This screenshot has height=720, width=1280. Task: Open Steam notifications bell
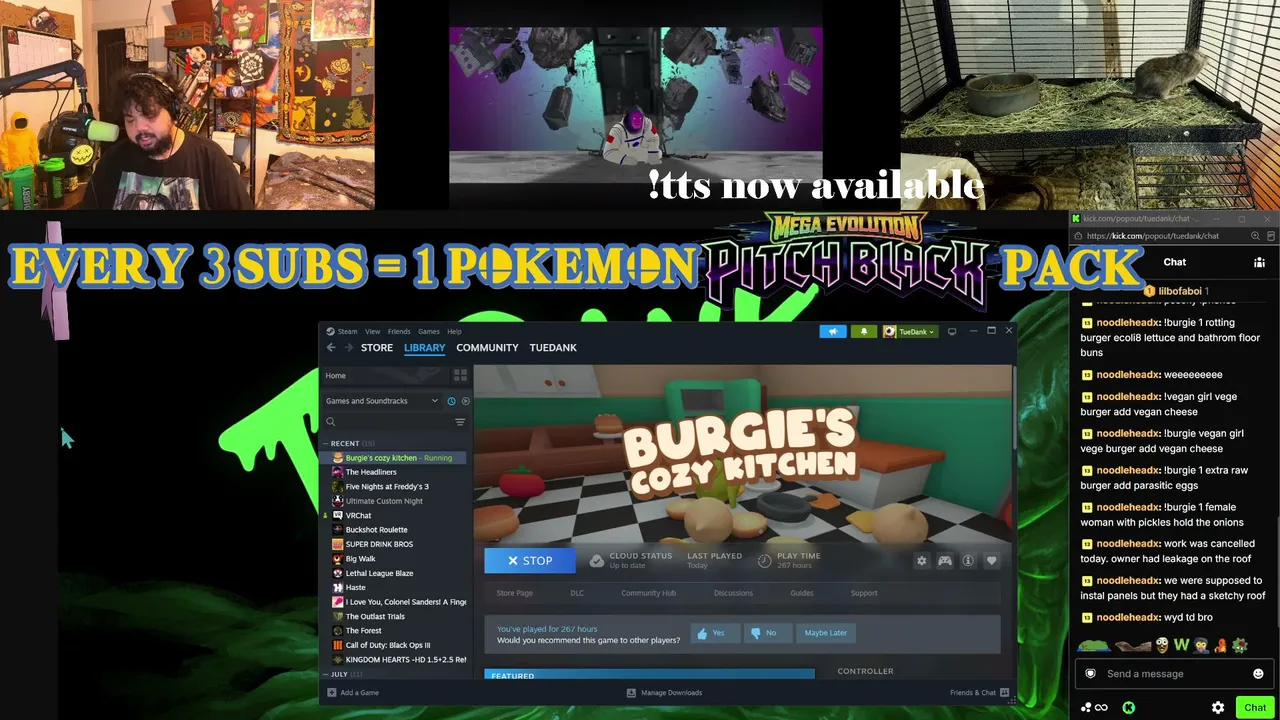pos(864,331)
